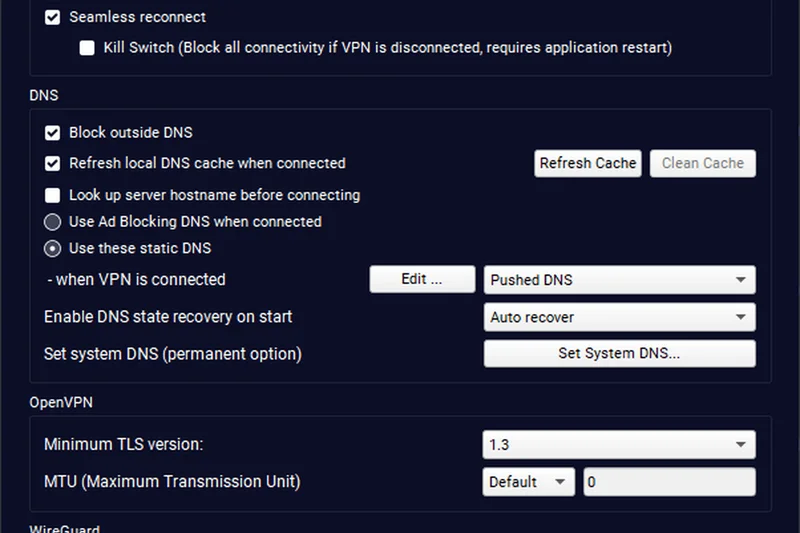
Task: Click the Refresh Cache button
Action: point(587,164)
